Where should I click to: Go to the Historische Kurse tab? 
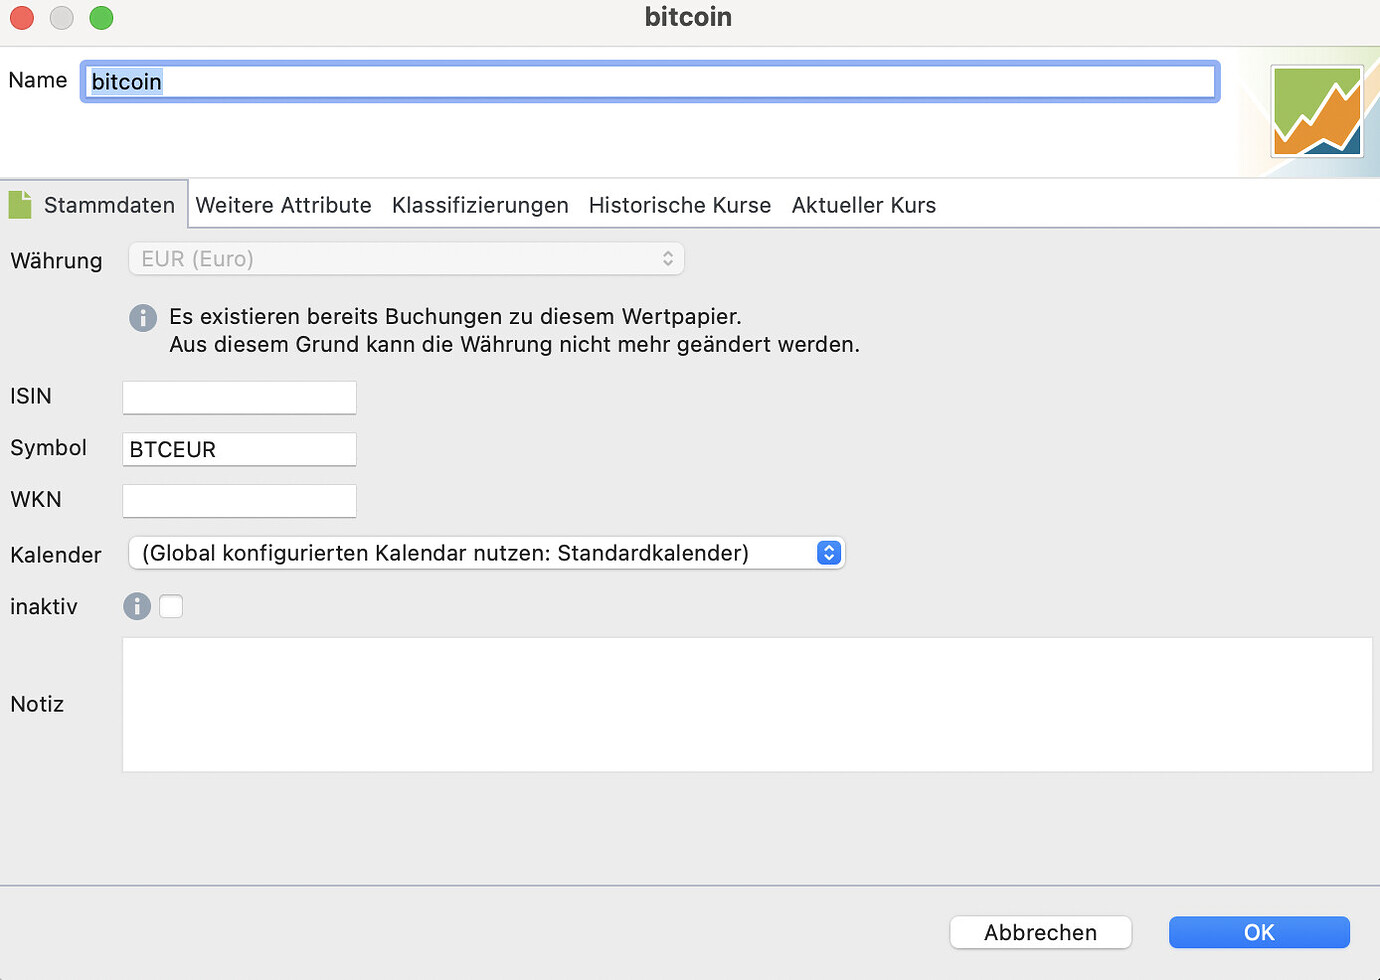(x=680, y=205)
